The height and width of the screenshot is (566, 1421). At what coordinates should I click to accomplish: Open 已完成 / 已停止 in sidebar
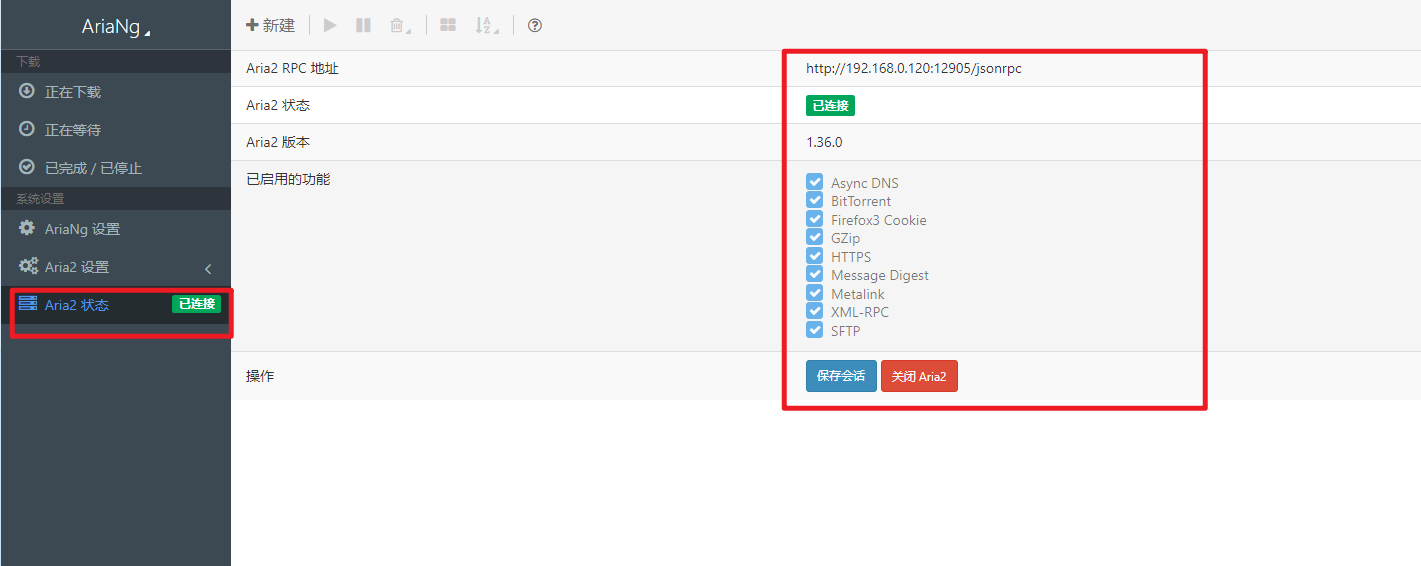pos(115,168)
